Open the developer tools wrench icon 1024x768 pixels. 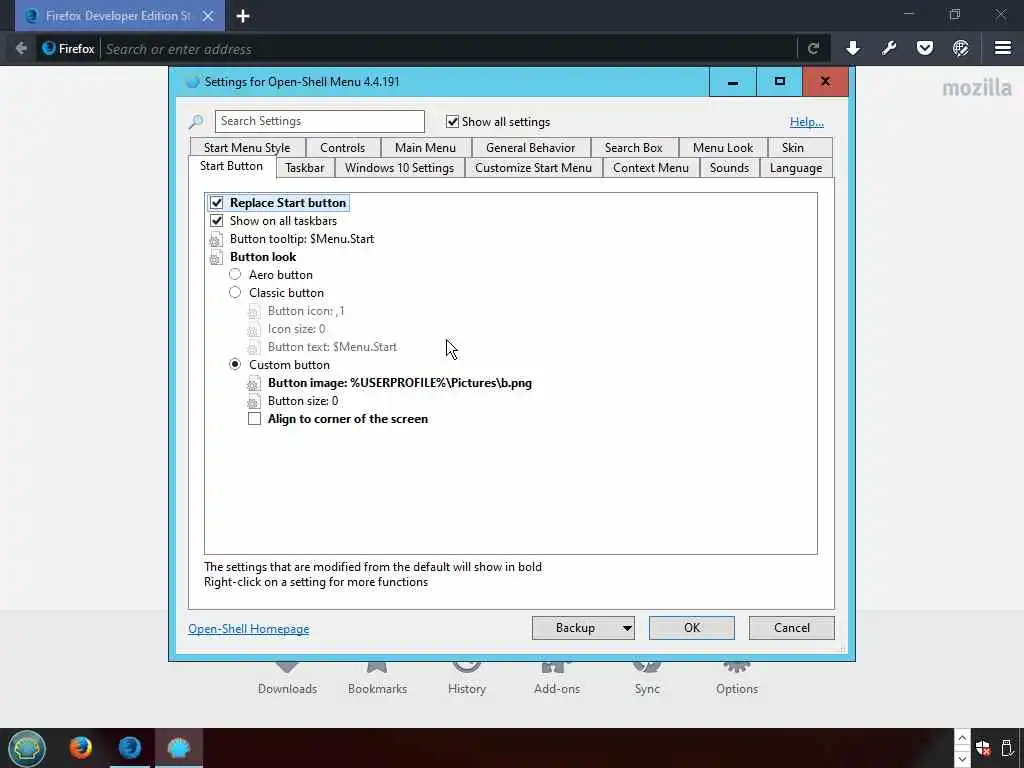[x=889, y=48]
